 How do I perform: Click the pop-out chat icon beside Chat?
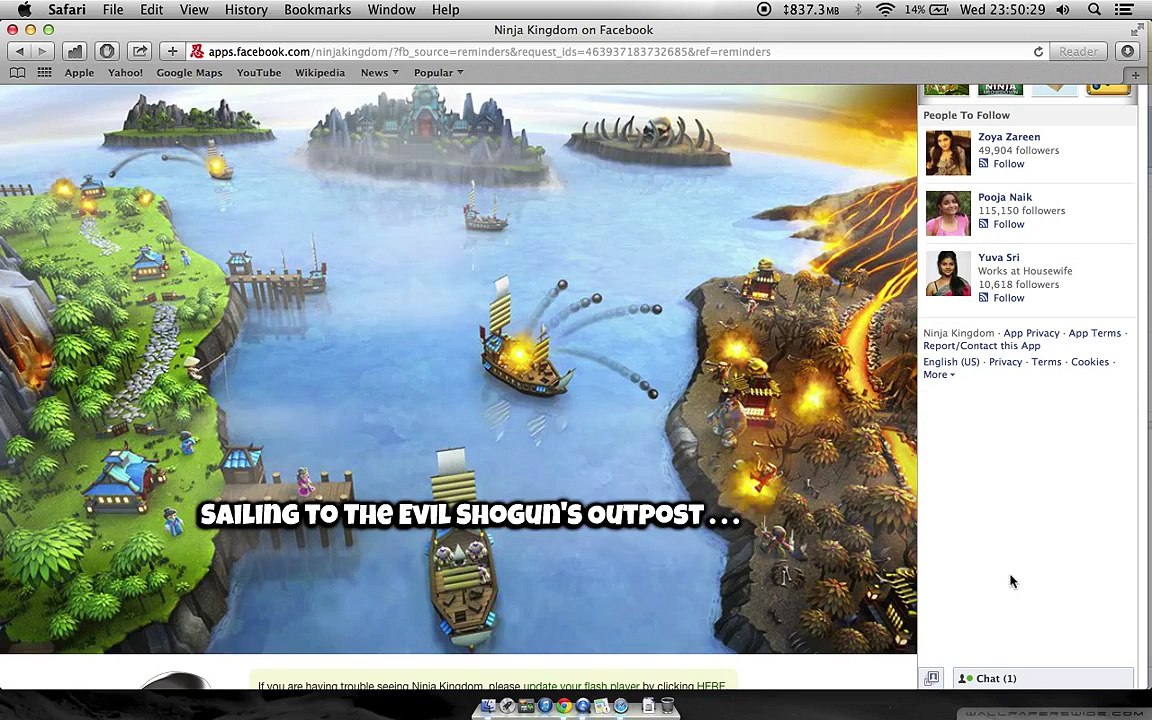pyautogui.click(x=932, y=678)
